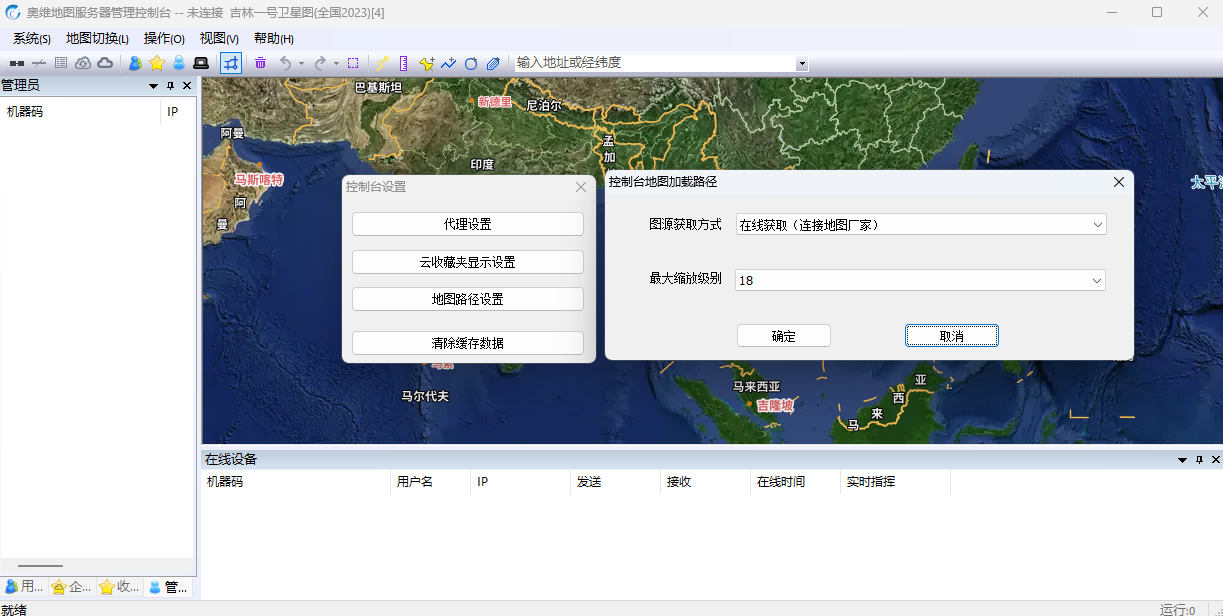Screen dimensions: 1223x616
Task: Toggle the pin on 在线设备 panel
Action: (1199, 460)
